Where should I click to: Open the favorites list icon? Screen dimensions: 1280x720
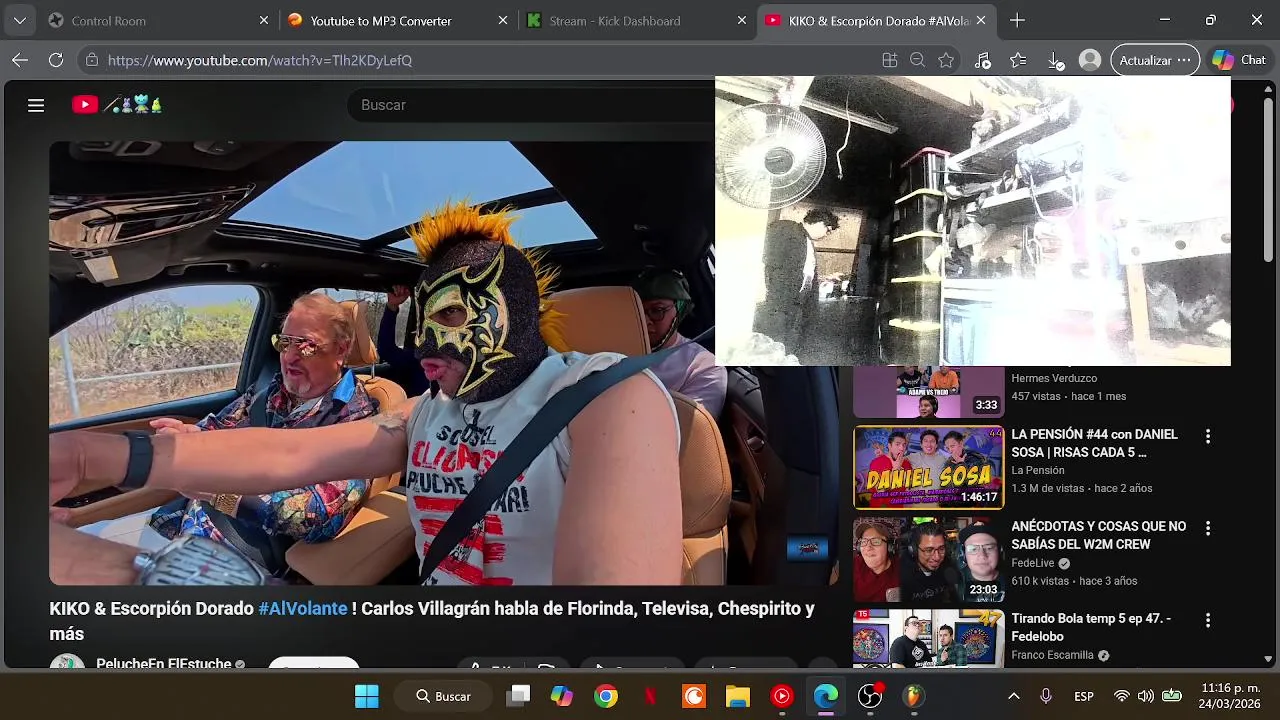(x=1018, y=60)
